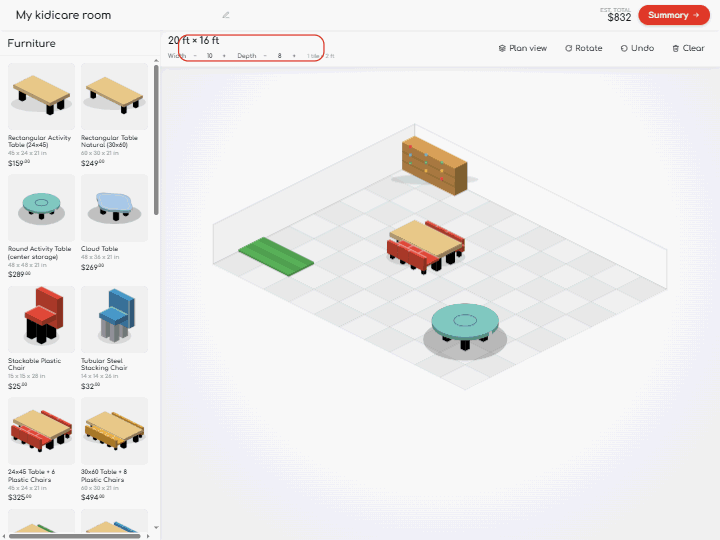Viewport: 720px width, 540px height.
Task: Choose 24x45 Table + 6 Plastic Chairs set
Action: tap(41, 431)
